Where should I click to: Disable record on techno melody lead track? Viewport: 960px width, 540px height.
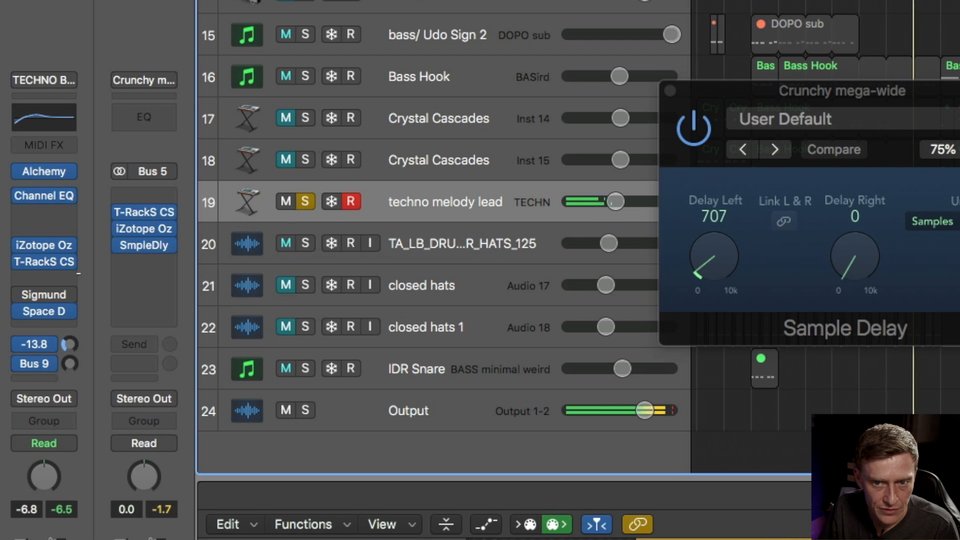[x=351, y=201]
